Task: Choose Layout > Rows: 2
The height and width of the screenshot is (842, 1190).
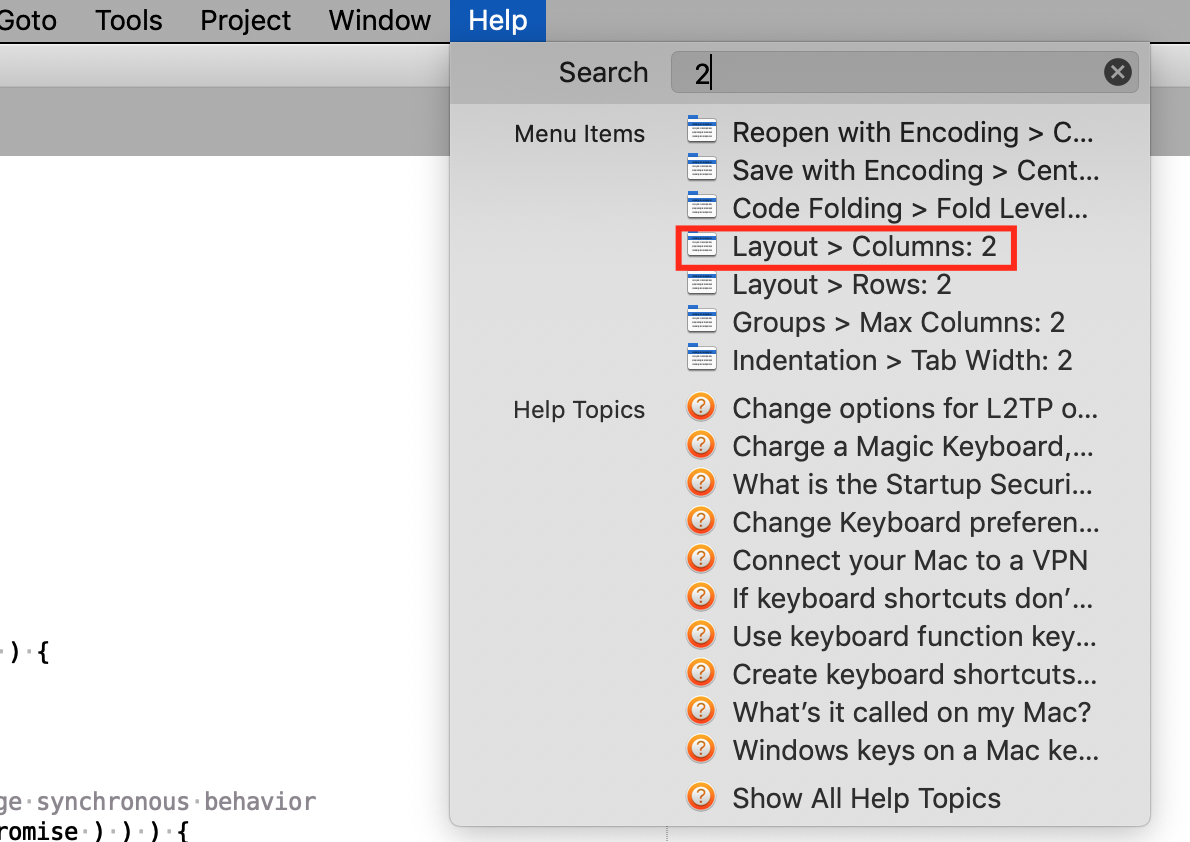Action: [x=841, y=285]
